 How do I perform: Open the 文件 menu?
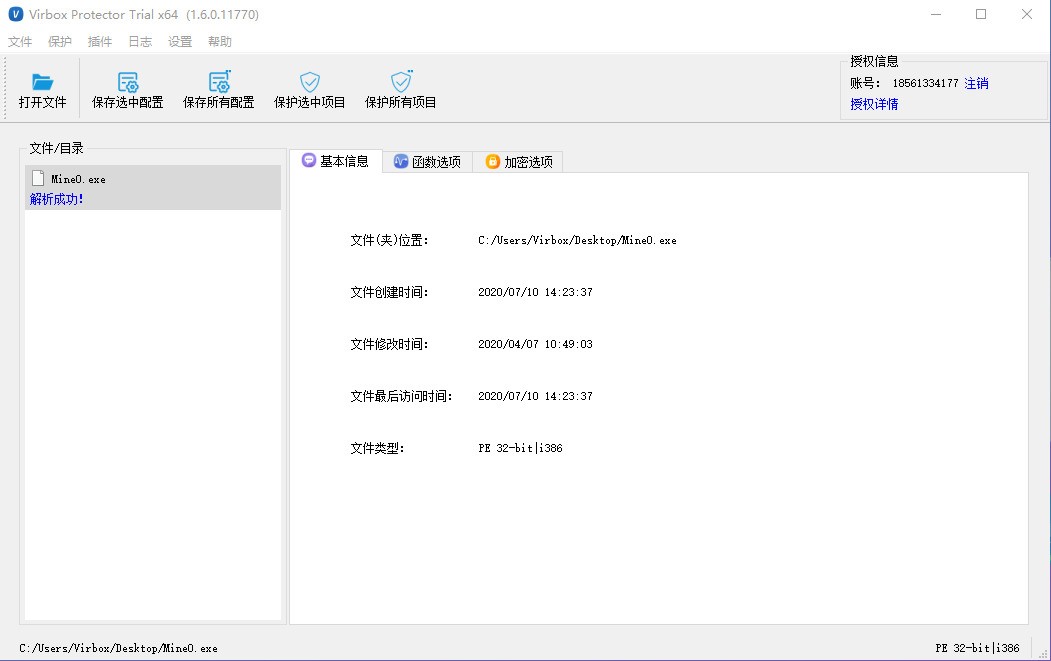20,41
